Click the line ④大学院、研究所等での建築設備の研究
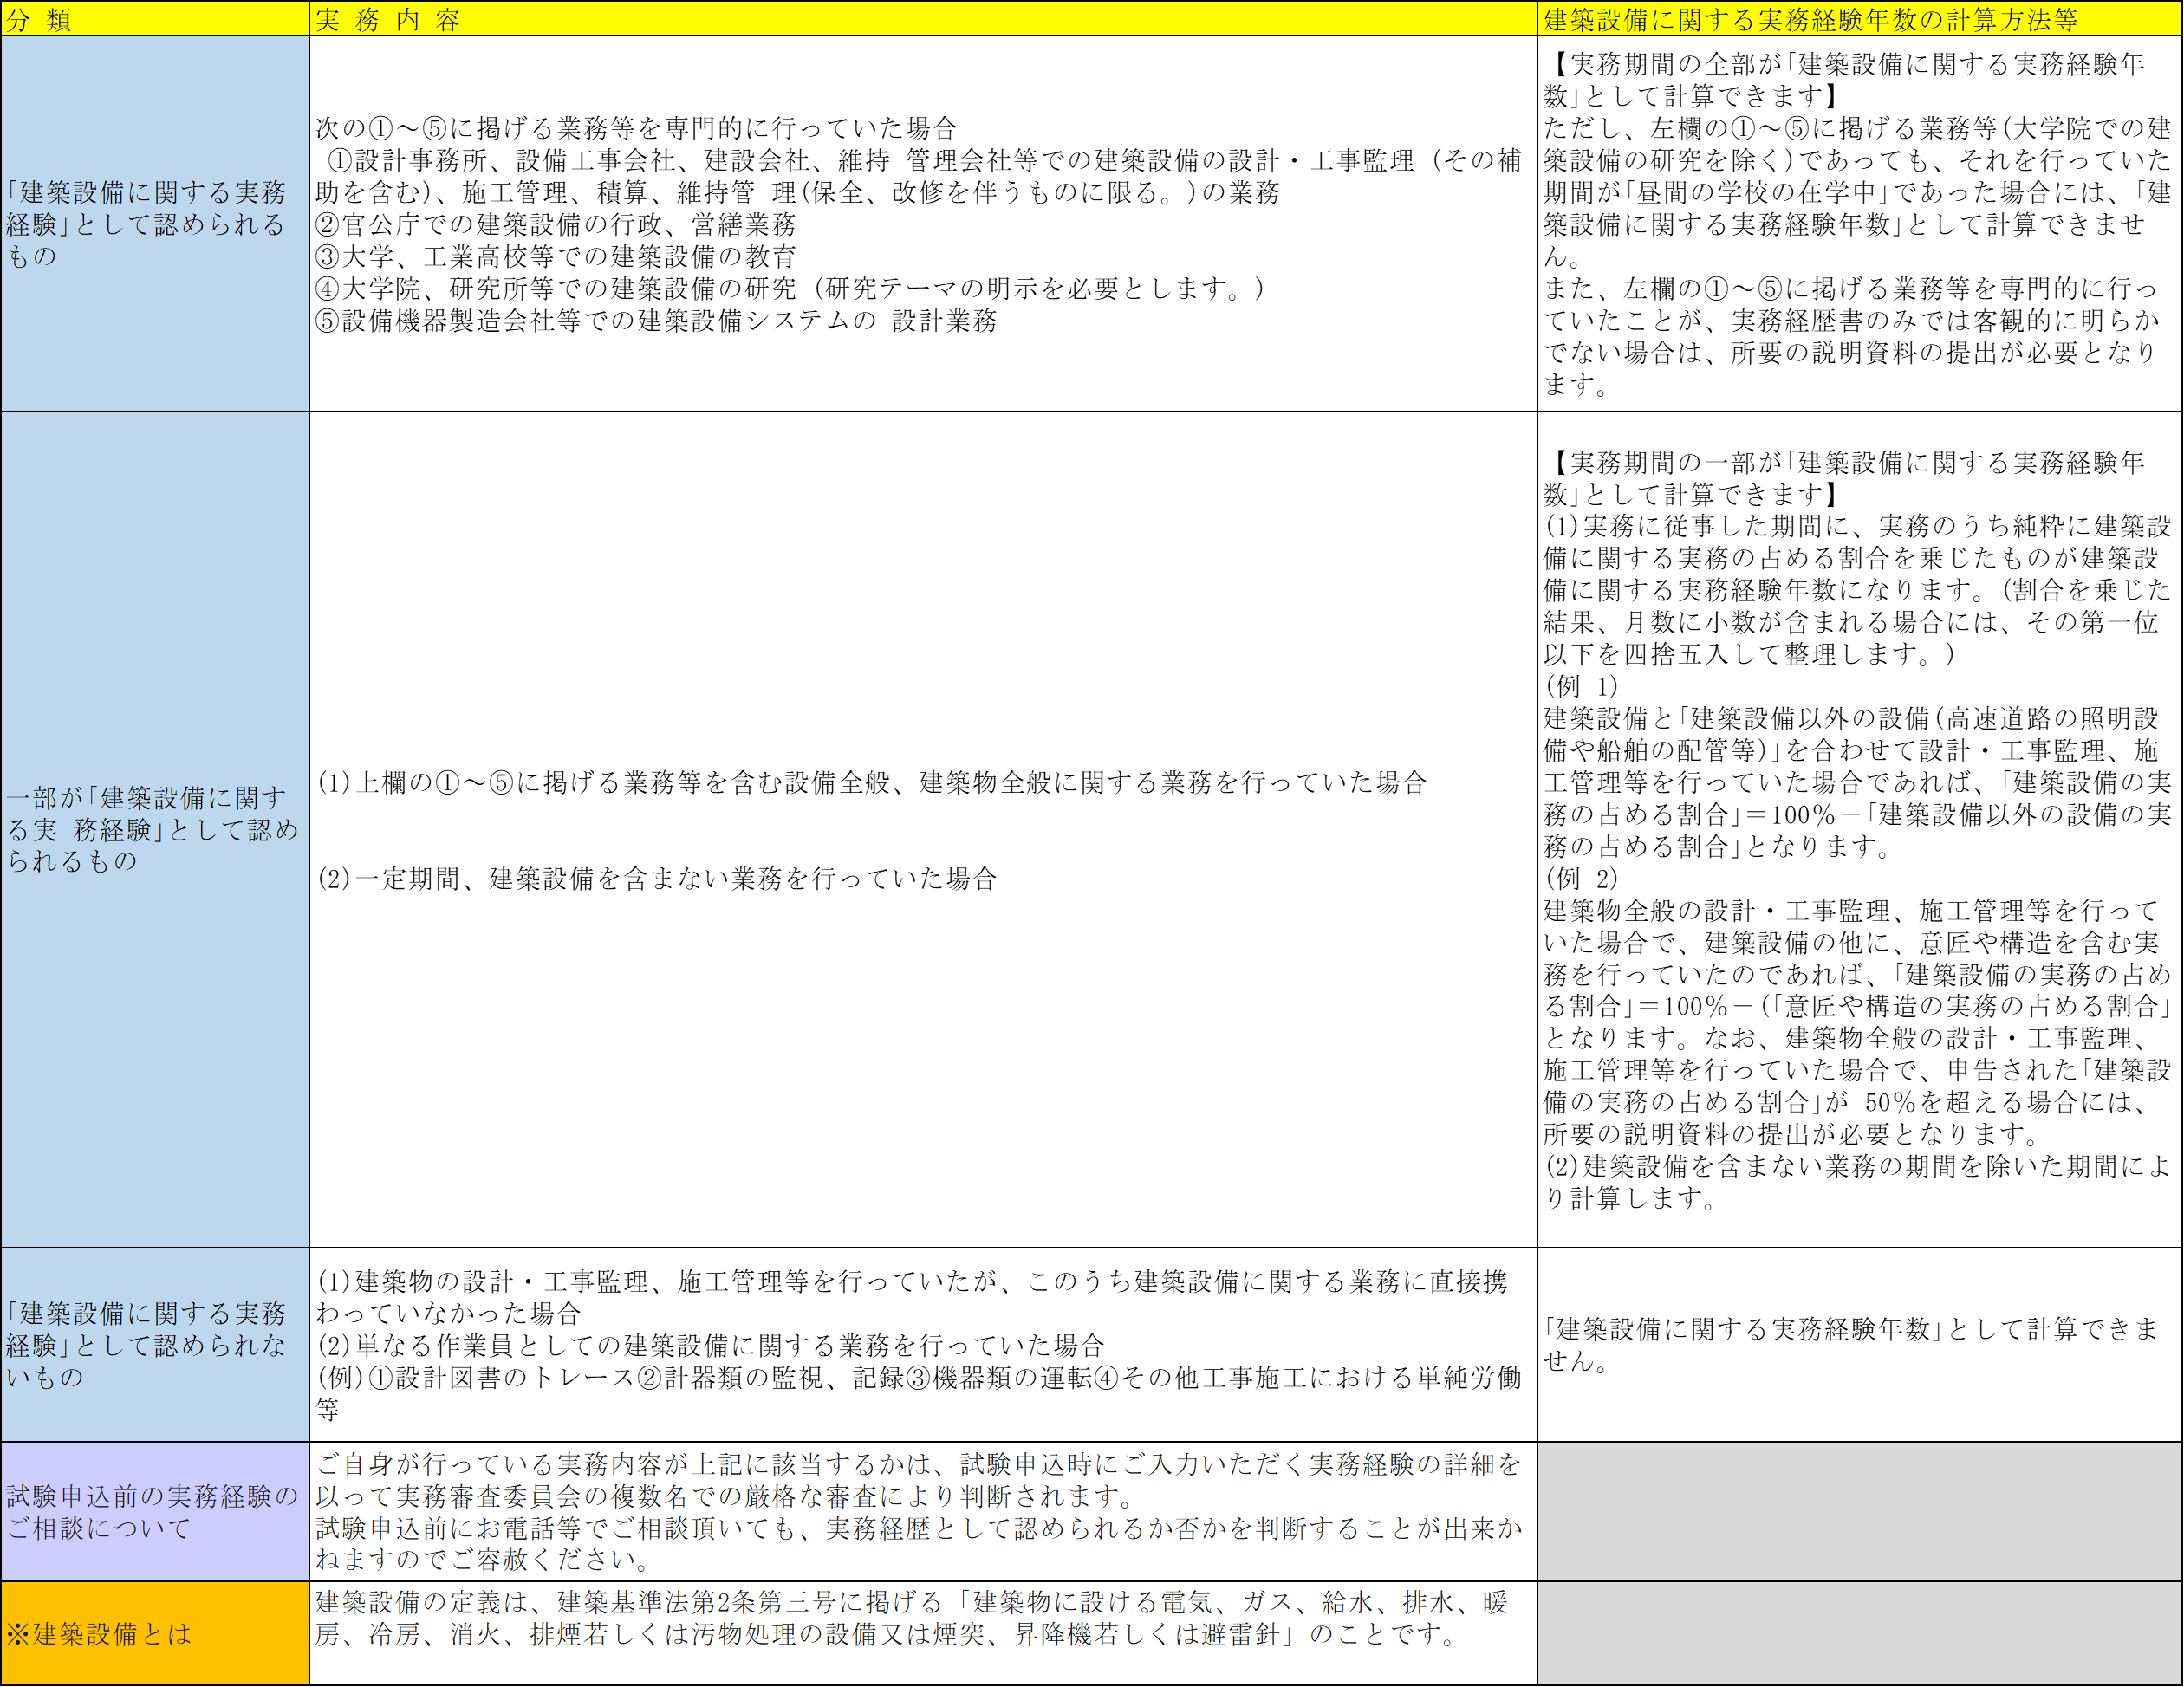The image size is (2184, 1687). (790, 288)
